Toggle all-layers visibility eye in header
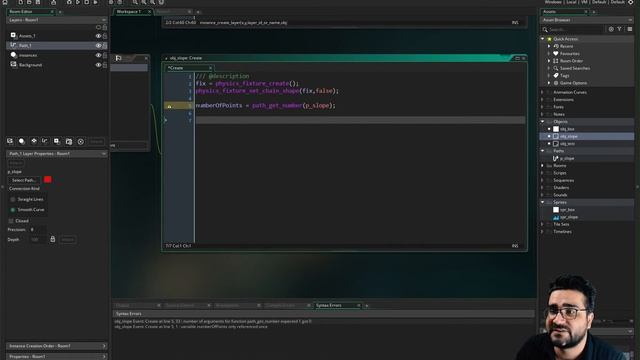640x360 pixels. click(98, 27)
